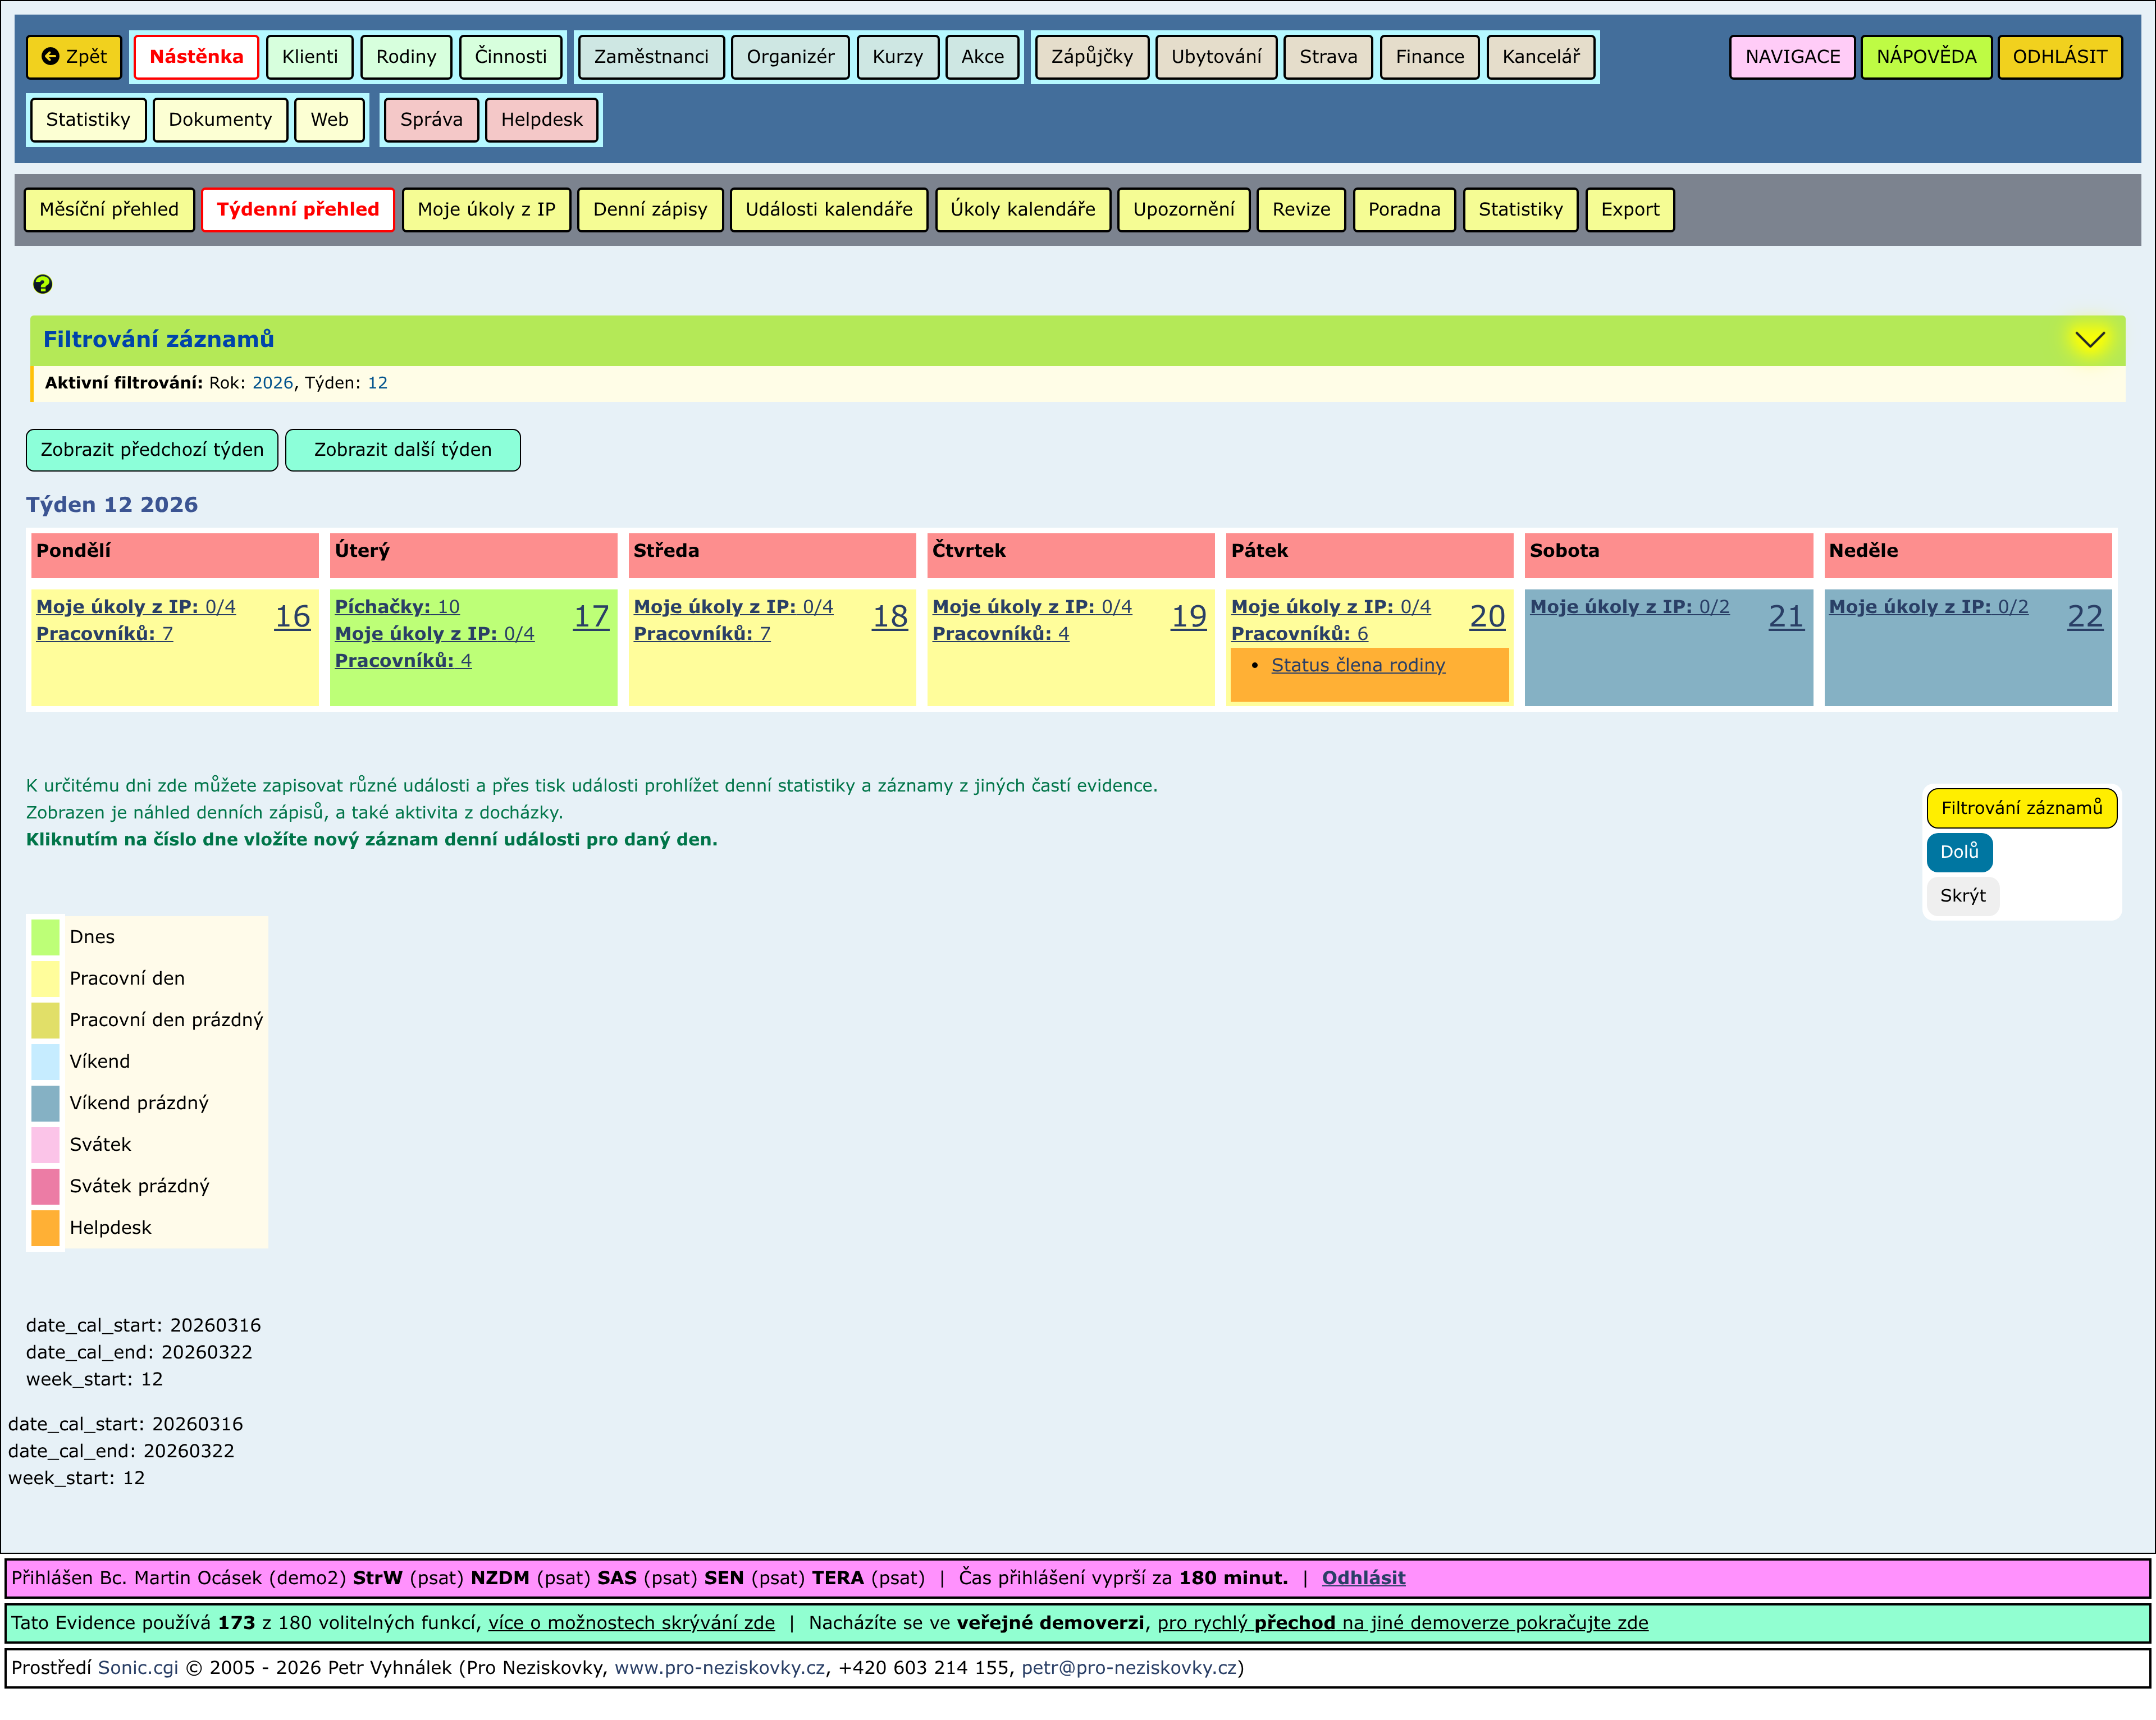The width and height of the screenshot is (2156, 1720).
Task: Click filter year value 2026
Action: coord(272,383)
